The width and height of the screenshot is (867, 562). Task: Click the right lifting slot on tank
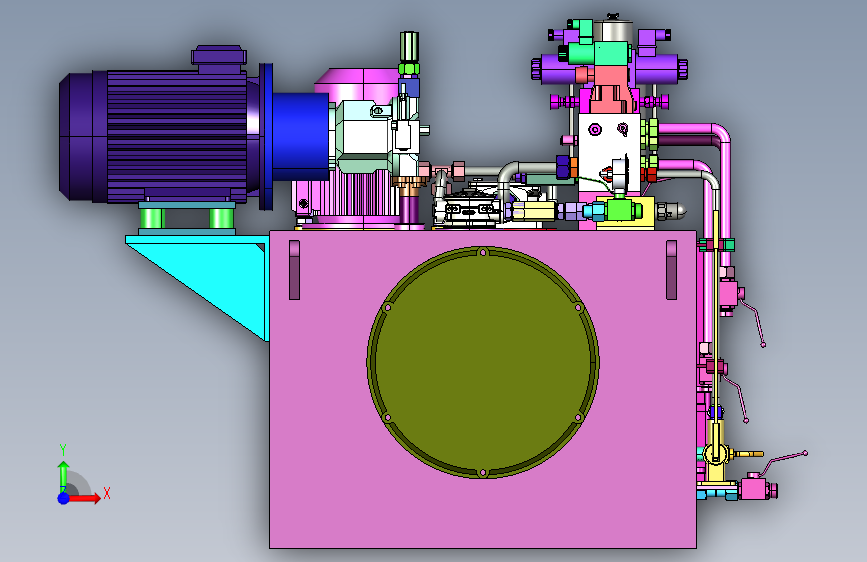pyautogui.click(x=671, y=270)
